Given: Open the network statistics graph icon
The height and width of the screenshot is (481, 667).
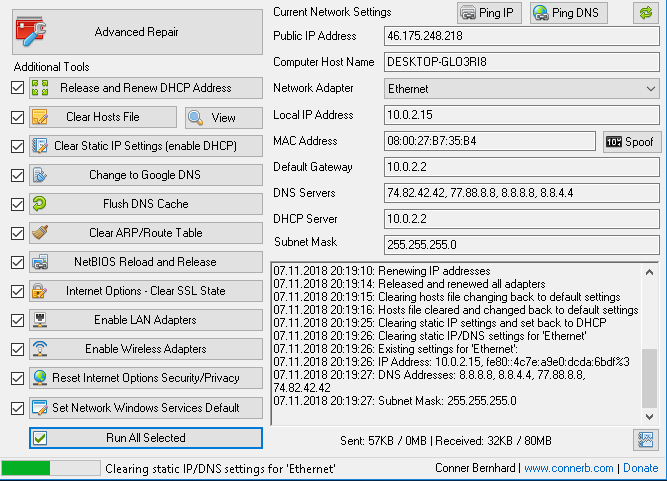Looking at the screenshot, I should point(645,440).
